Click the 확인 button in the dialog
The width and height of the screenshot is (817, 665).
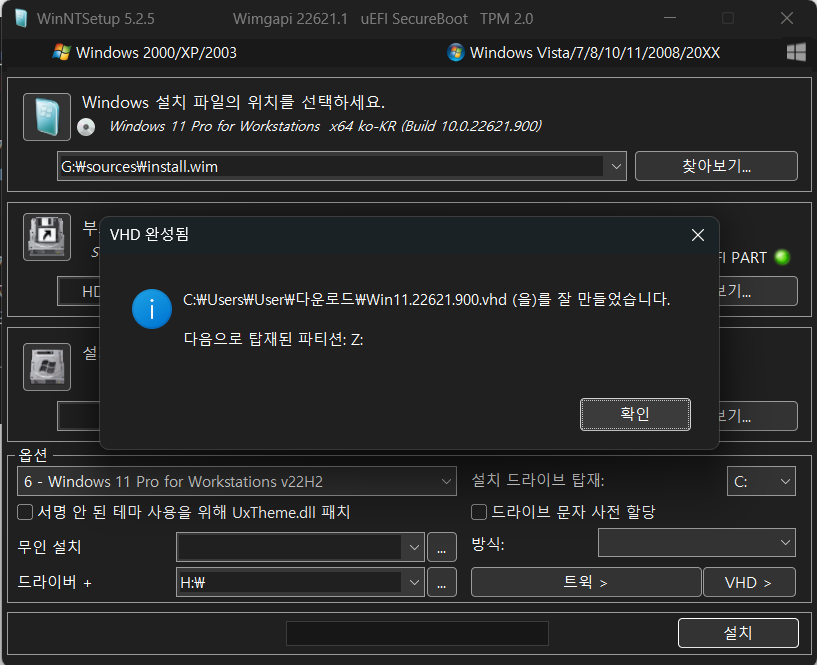[635, 414]
